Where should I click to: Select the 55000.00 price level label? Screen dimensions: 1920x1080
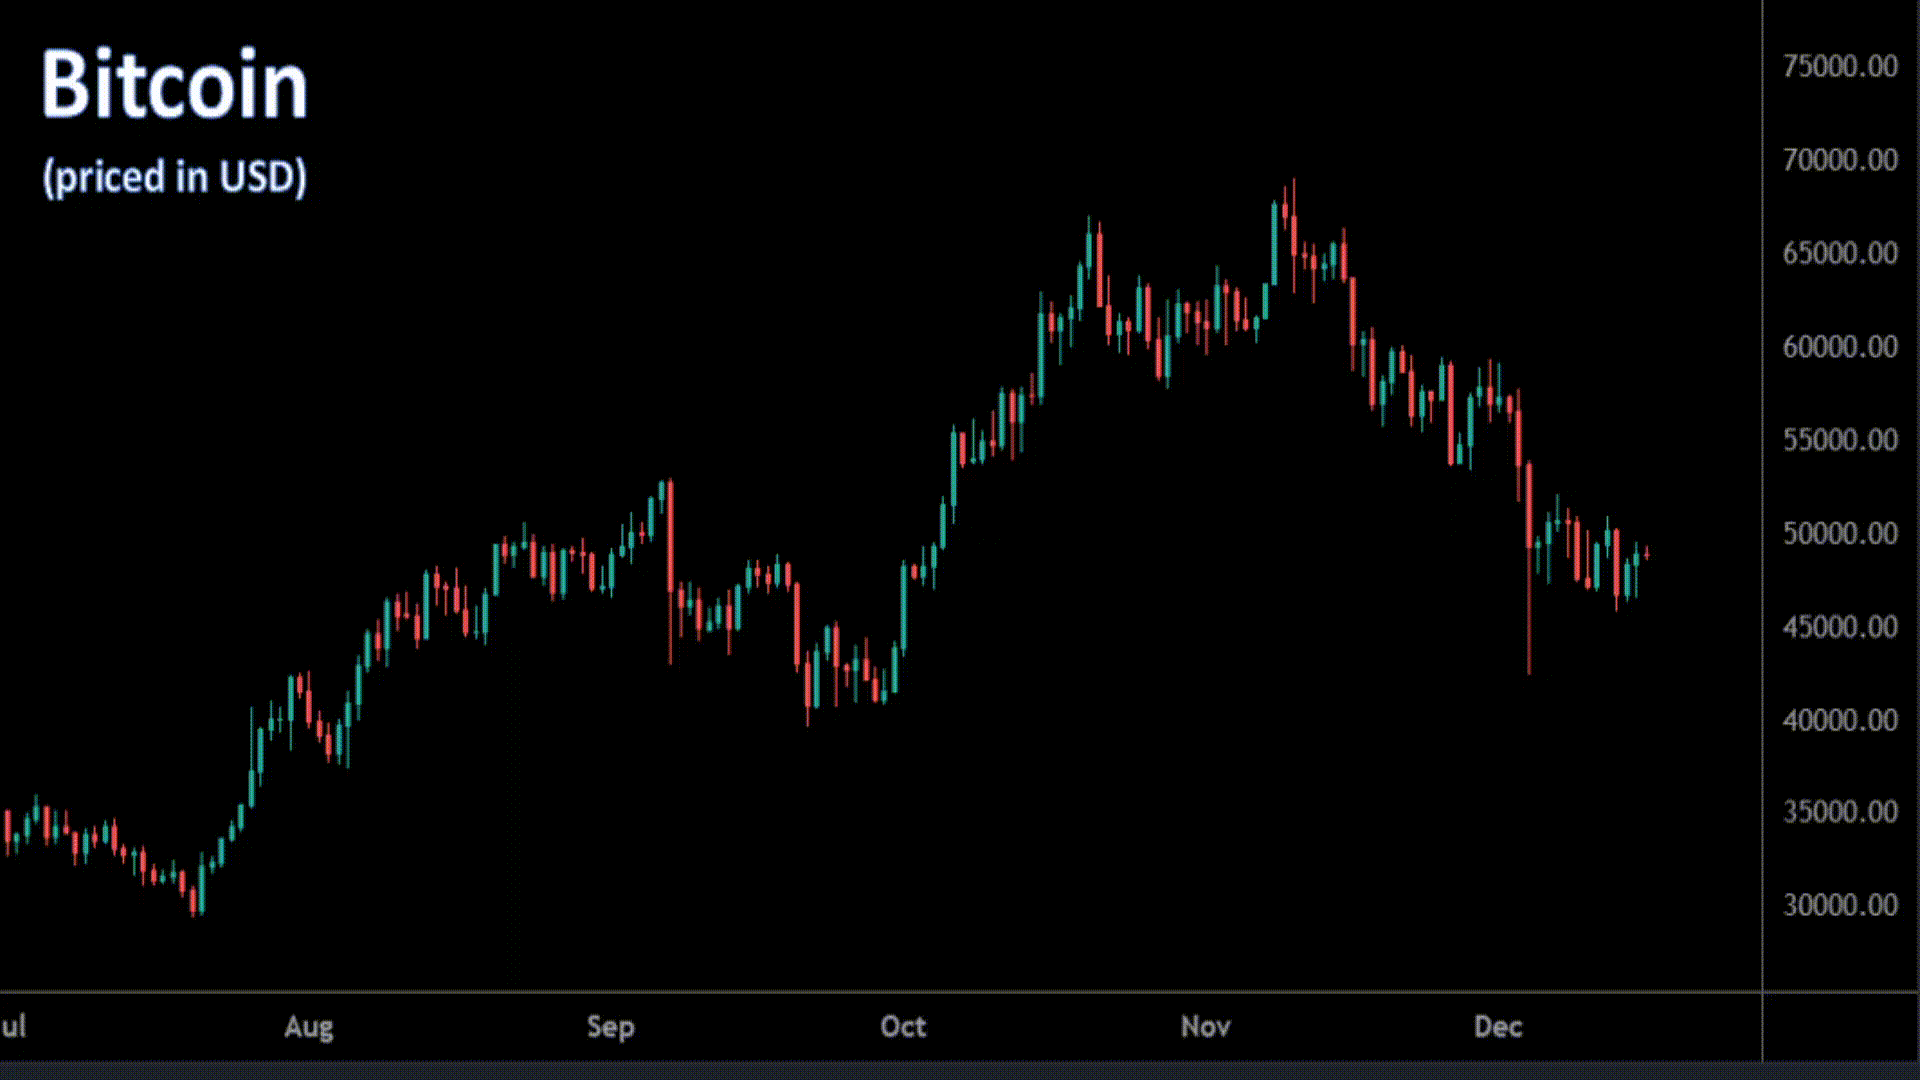1839,440
